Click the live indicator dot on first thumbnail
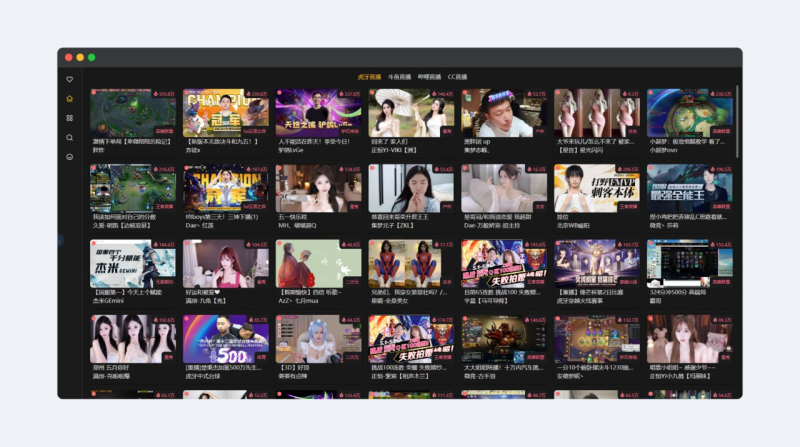This screenshot has width=800, height=447. [94, 94]
